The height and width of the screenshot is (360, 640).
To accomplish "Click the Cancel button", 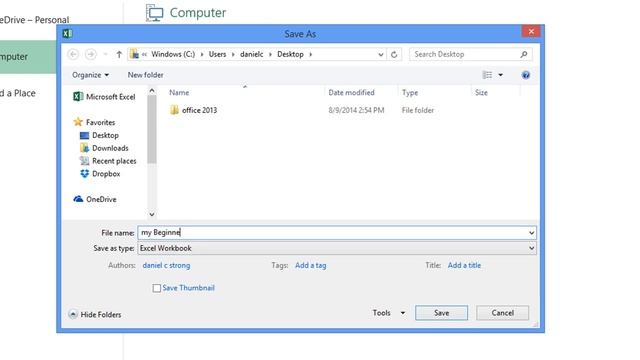I will [502, 313].
